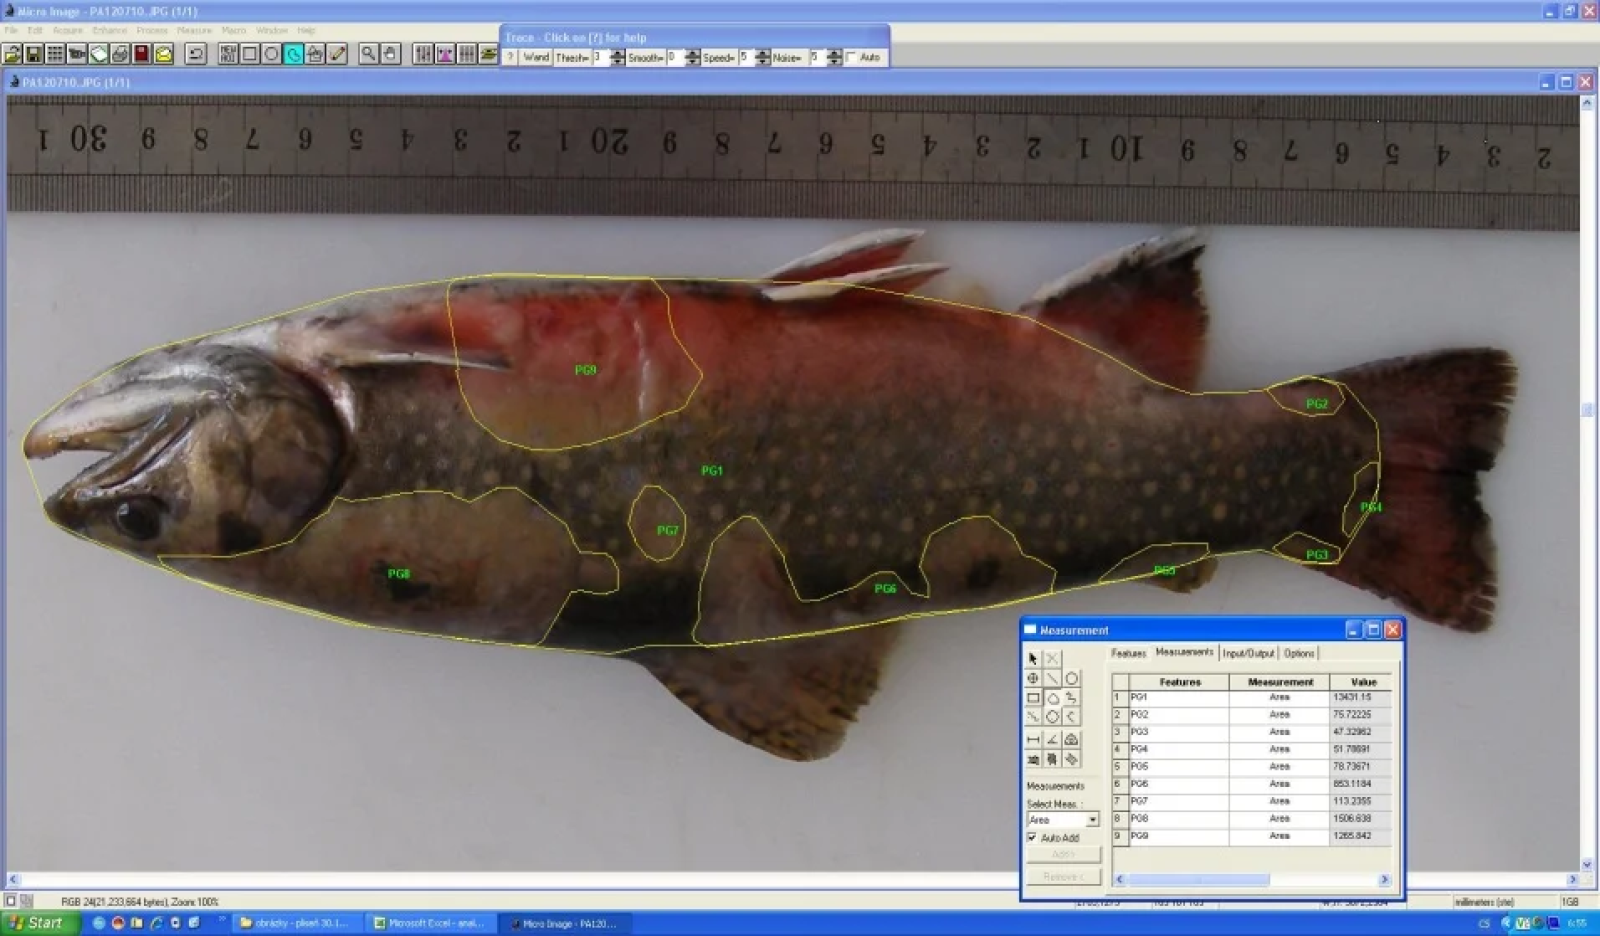The height and width of the screenshot is (936, 1600).
Task: Click the Print icon in toolbar
Action: 120,54
